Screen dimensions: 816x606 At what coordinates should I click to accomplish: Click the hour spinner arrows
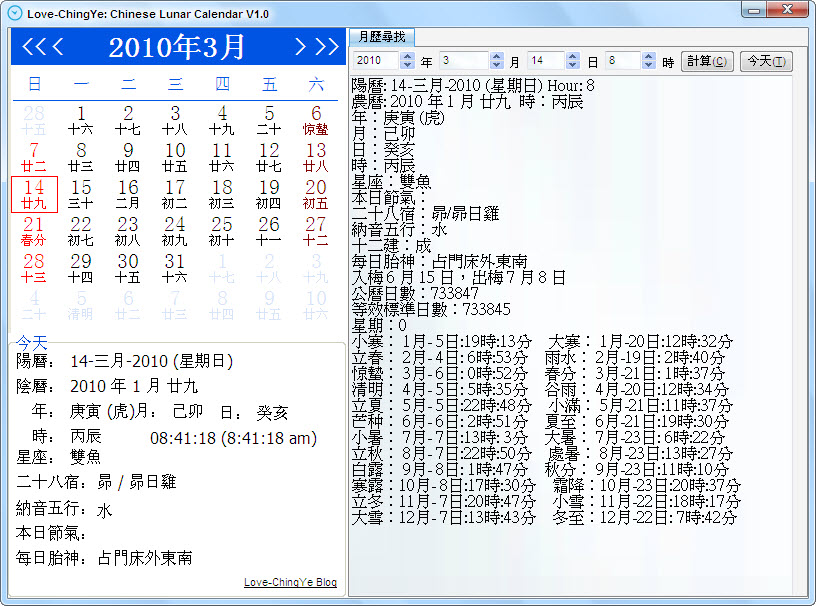(650, 61)
